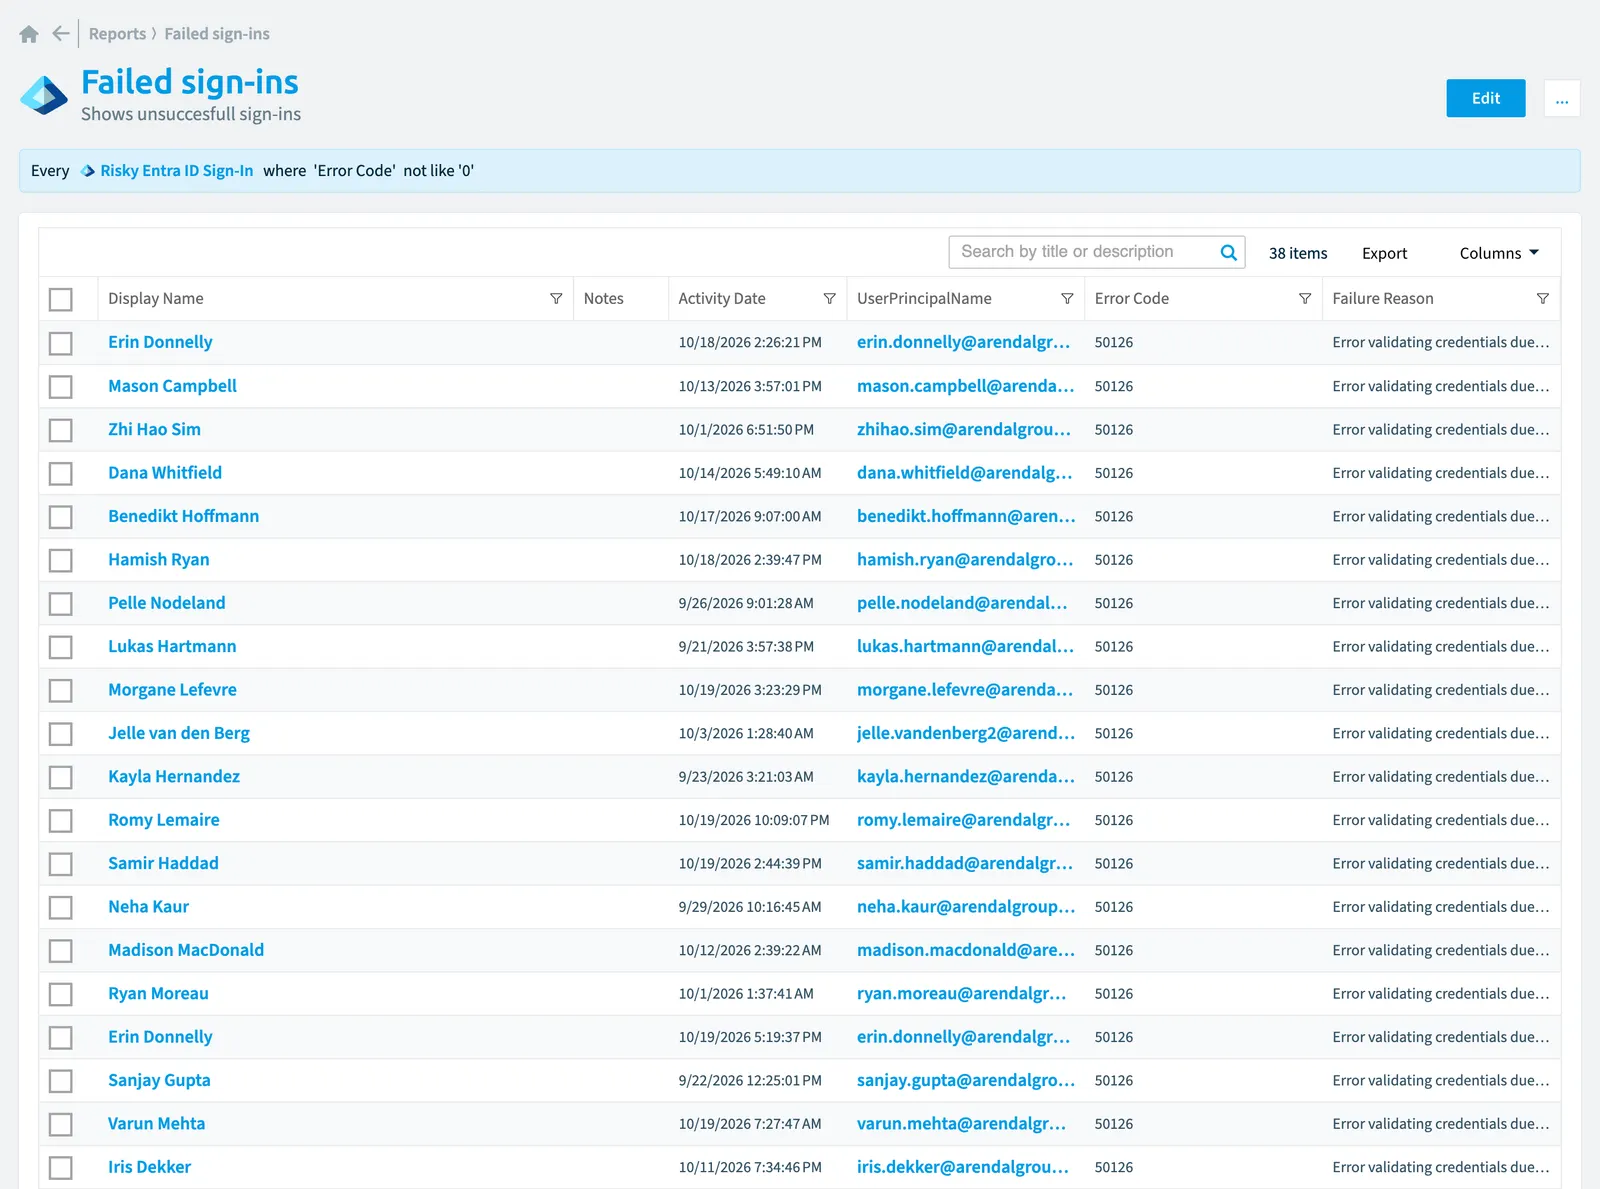Open the more options ellipsis button
The height and width of the screenshot is (1189, 1600).
click(x=1562, y=98)
